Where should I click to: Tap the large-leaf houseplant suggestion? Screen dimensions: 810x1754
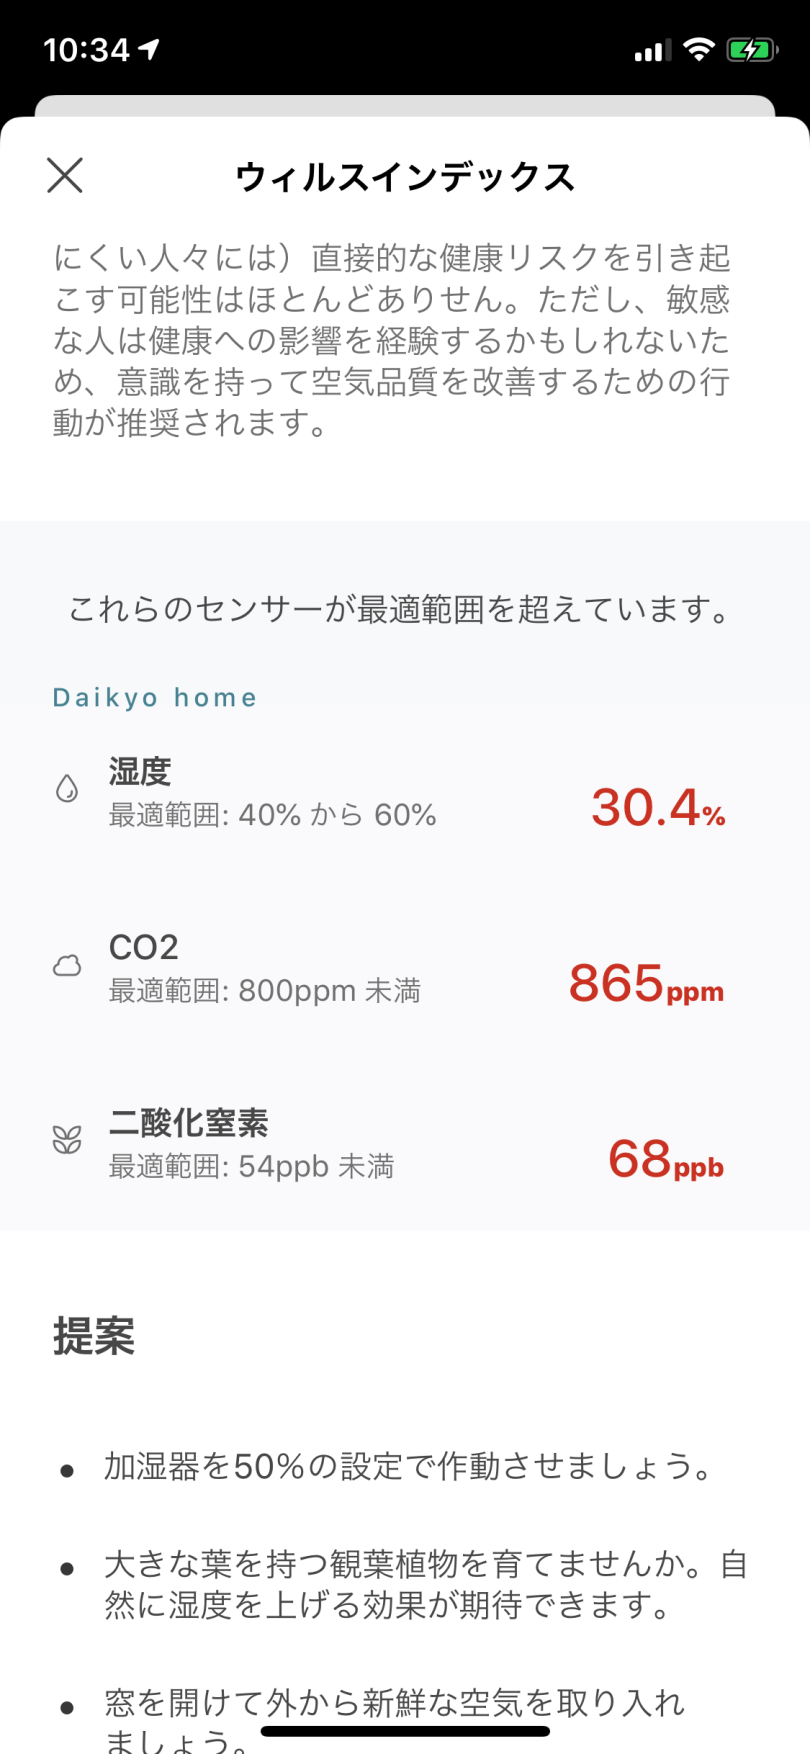click(x=425, y=1585)
